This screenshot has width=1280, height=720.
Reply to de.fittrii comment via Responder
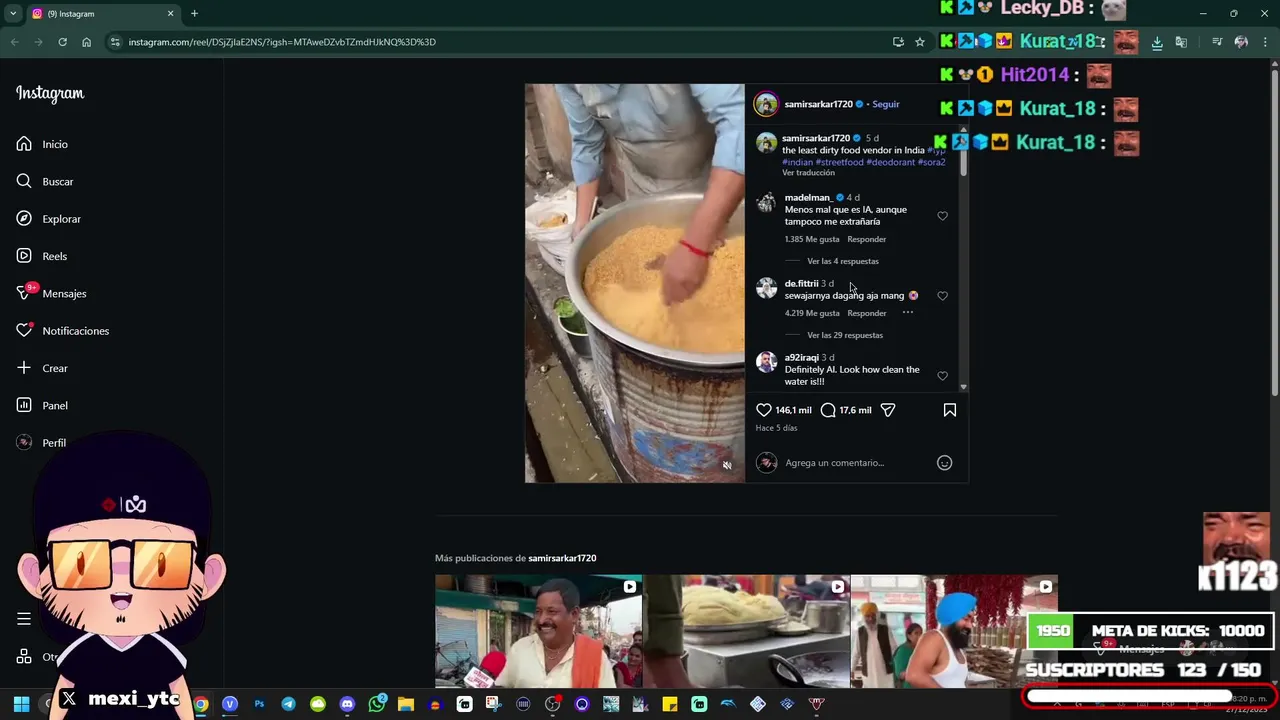(867, 313)
